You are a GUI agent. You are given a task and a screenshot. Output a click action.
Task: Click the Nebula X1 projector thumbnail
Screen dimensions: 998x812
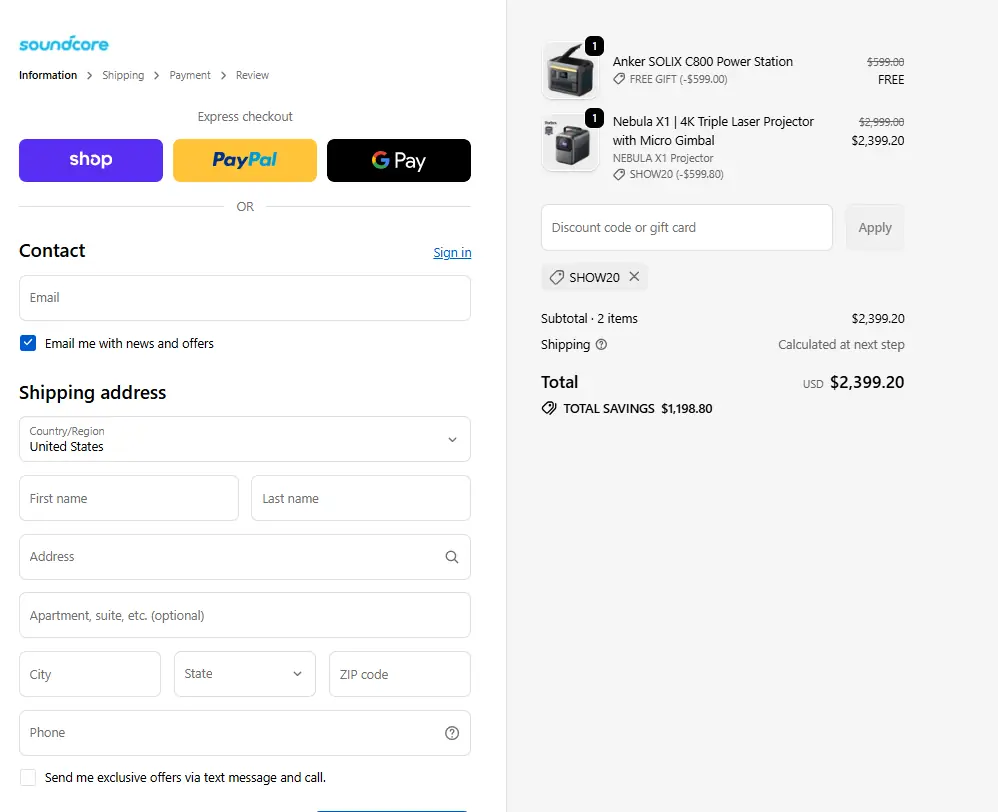pyautogui.click(x=570, y=143)
